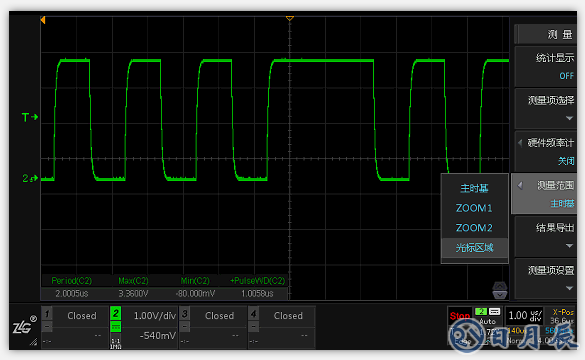585x360 pixels.
Task: Expand the 结果导出 dropdown
Action: coord(546,237)
